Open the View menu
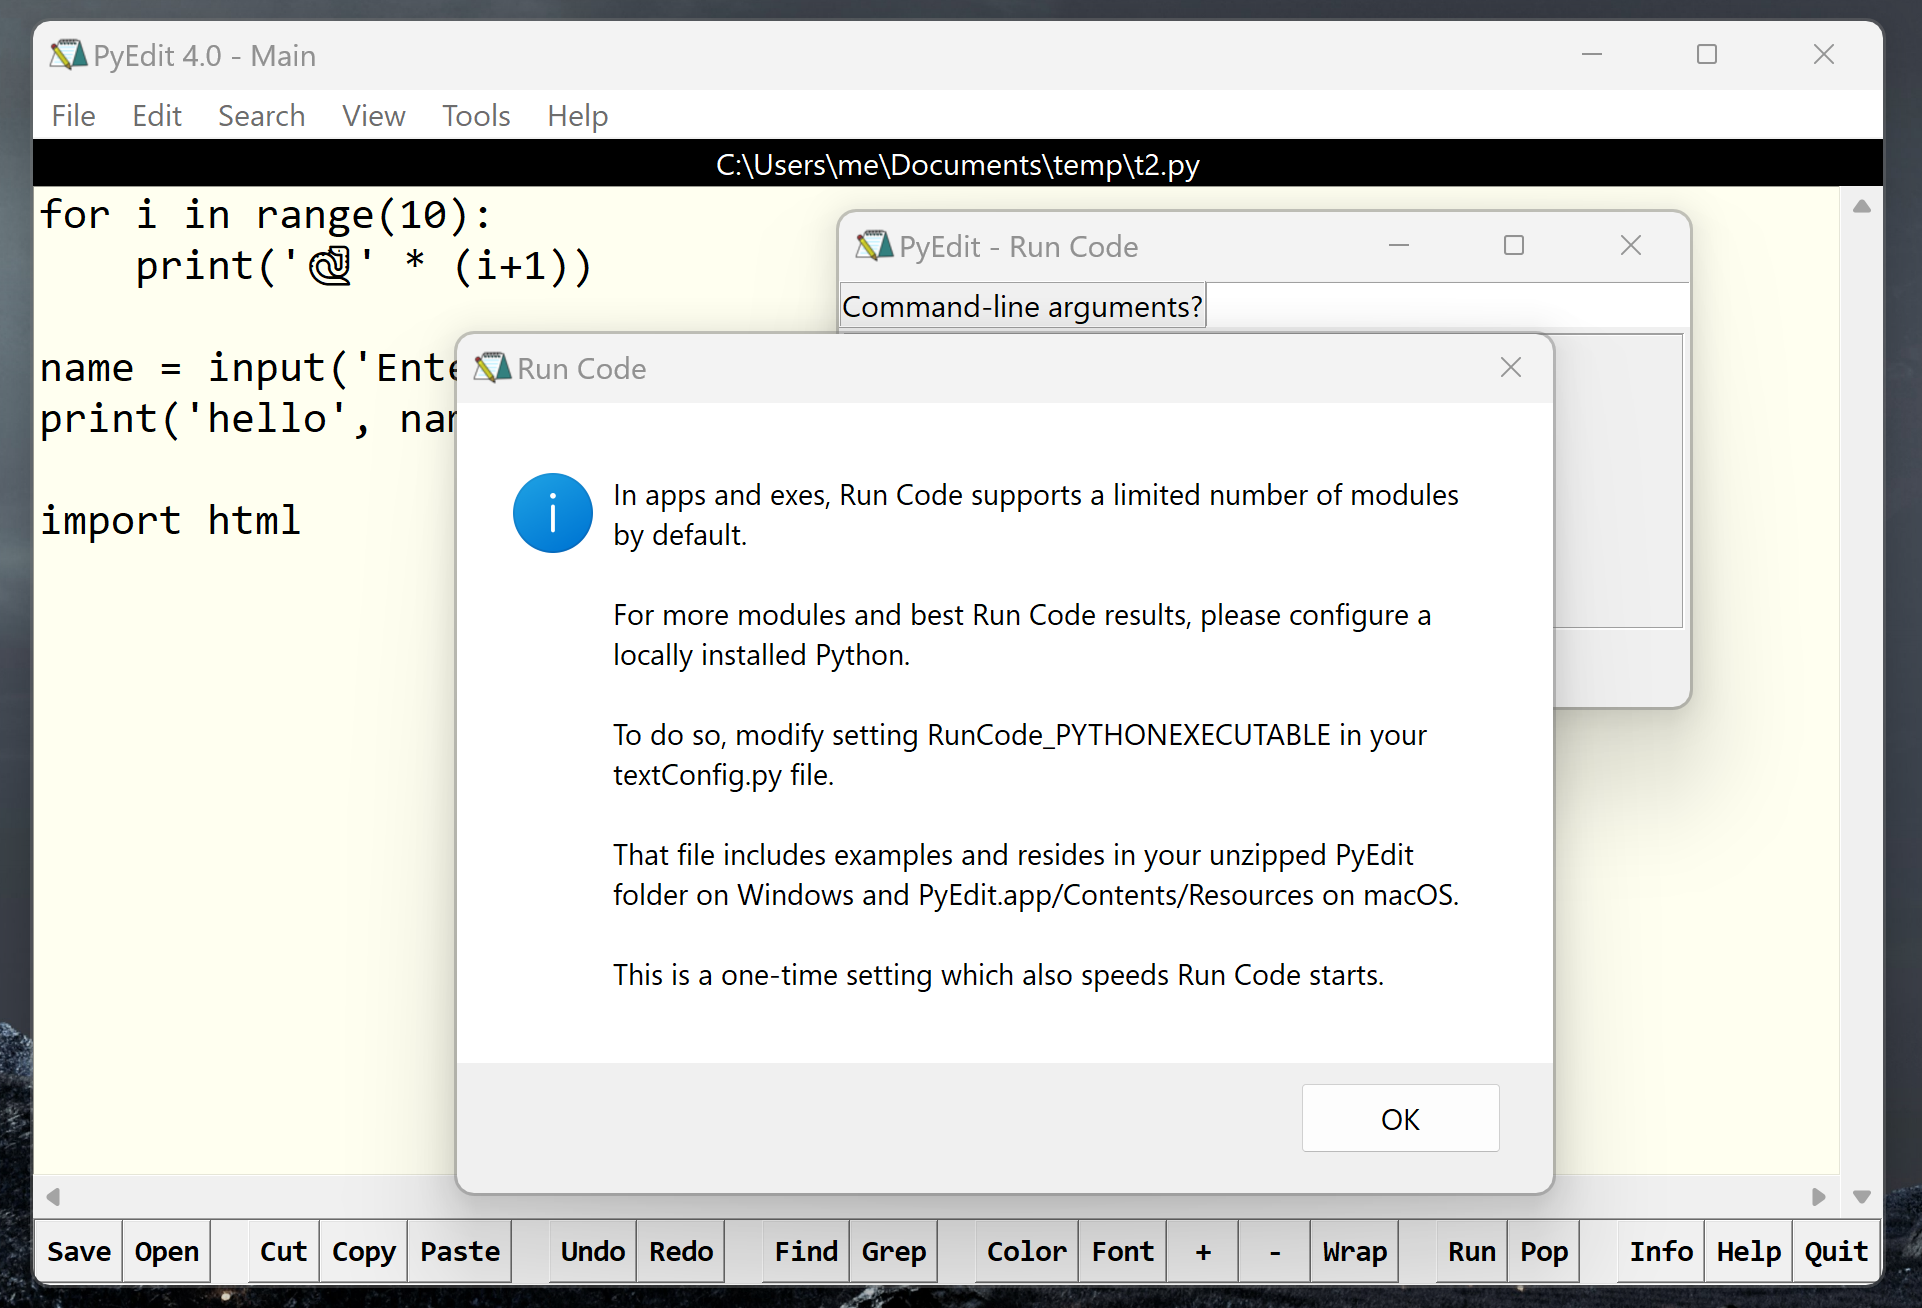This screenshot has width=1922, height=1308. 374,116
